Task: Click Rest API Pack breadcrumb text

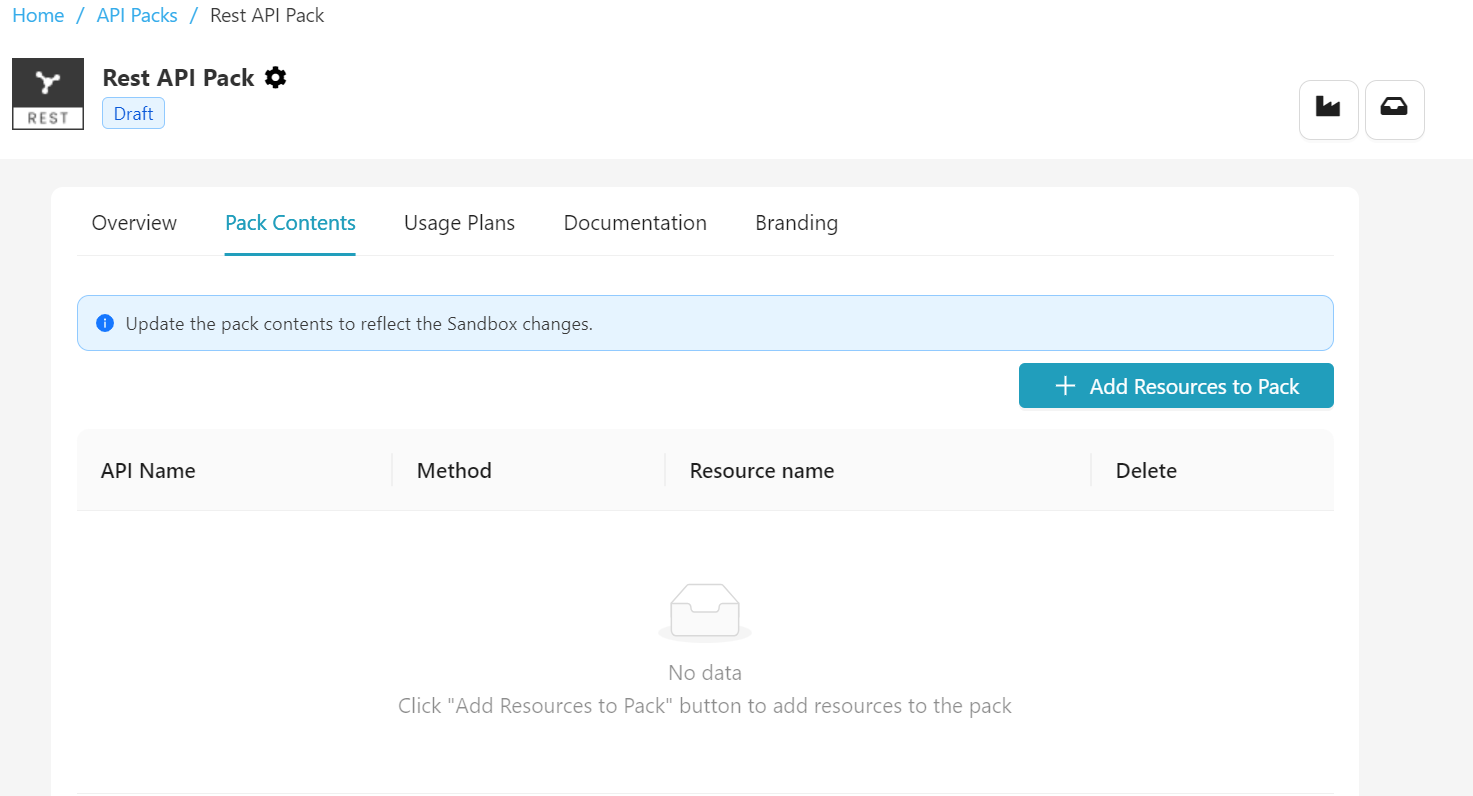Action: pos(267,16)
